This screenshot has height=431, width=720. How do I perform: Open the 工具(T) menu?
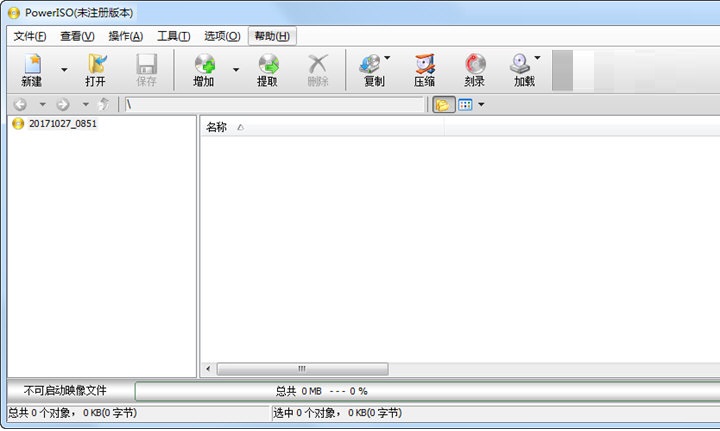[x=173, y=36]
